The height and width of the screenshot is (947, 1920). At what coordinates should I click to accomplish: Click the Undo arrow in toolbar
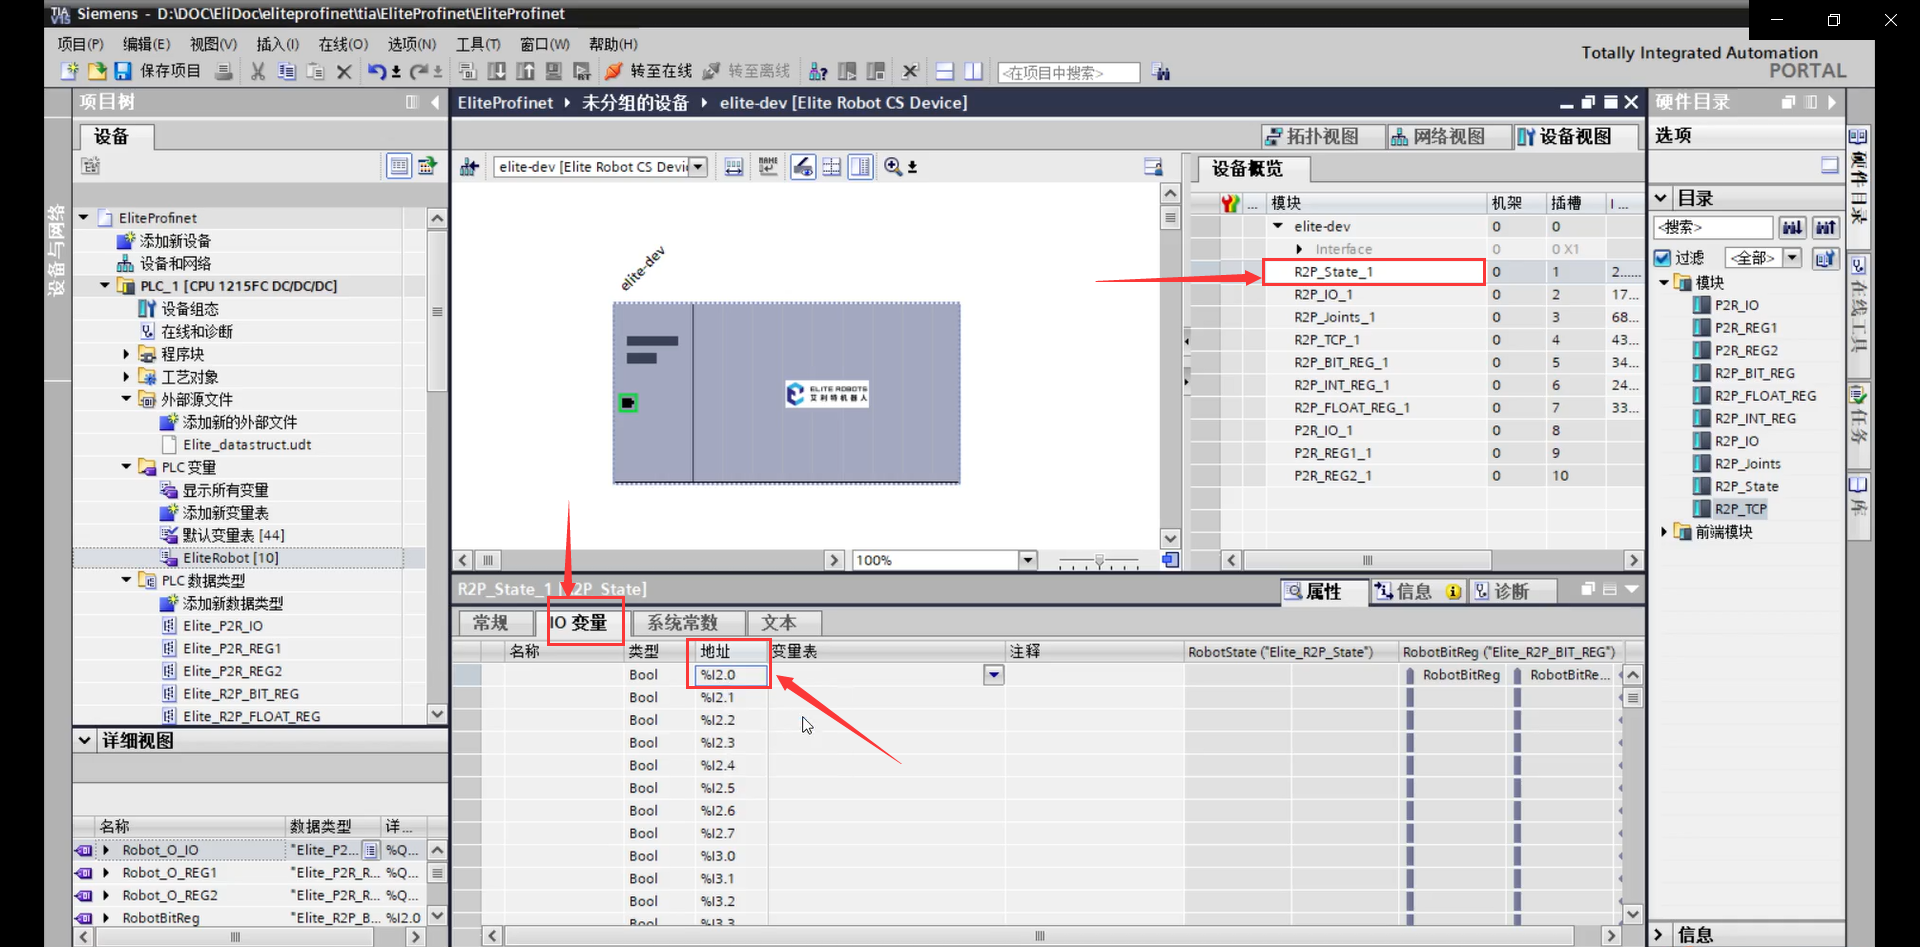point(376,71)
